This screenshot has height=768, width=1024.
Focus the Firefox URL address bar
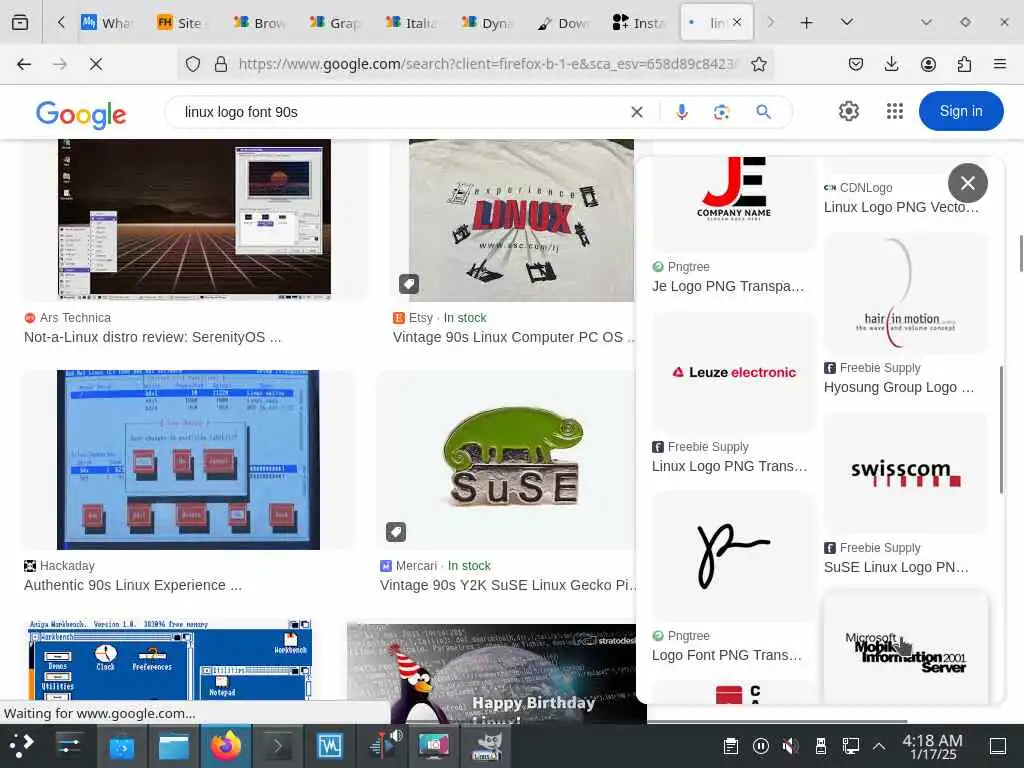[487, 64]
